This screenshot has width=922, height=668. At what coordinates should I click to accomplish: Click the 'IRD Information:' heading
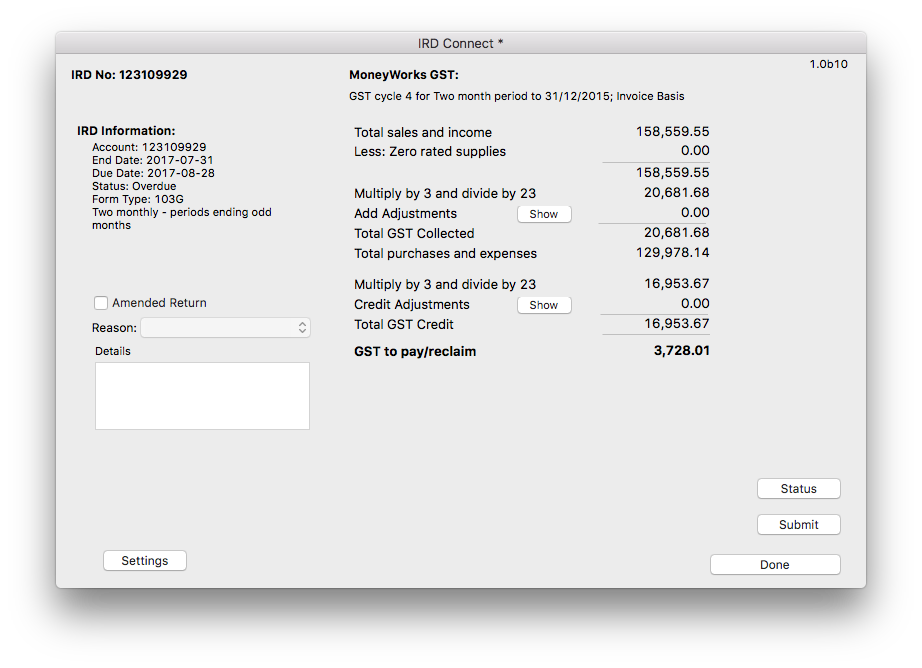[126, 131]
